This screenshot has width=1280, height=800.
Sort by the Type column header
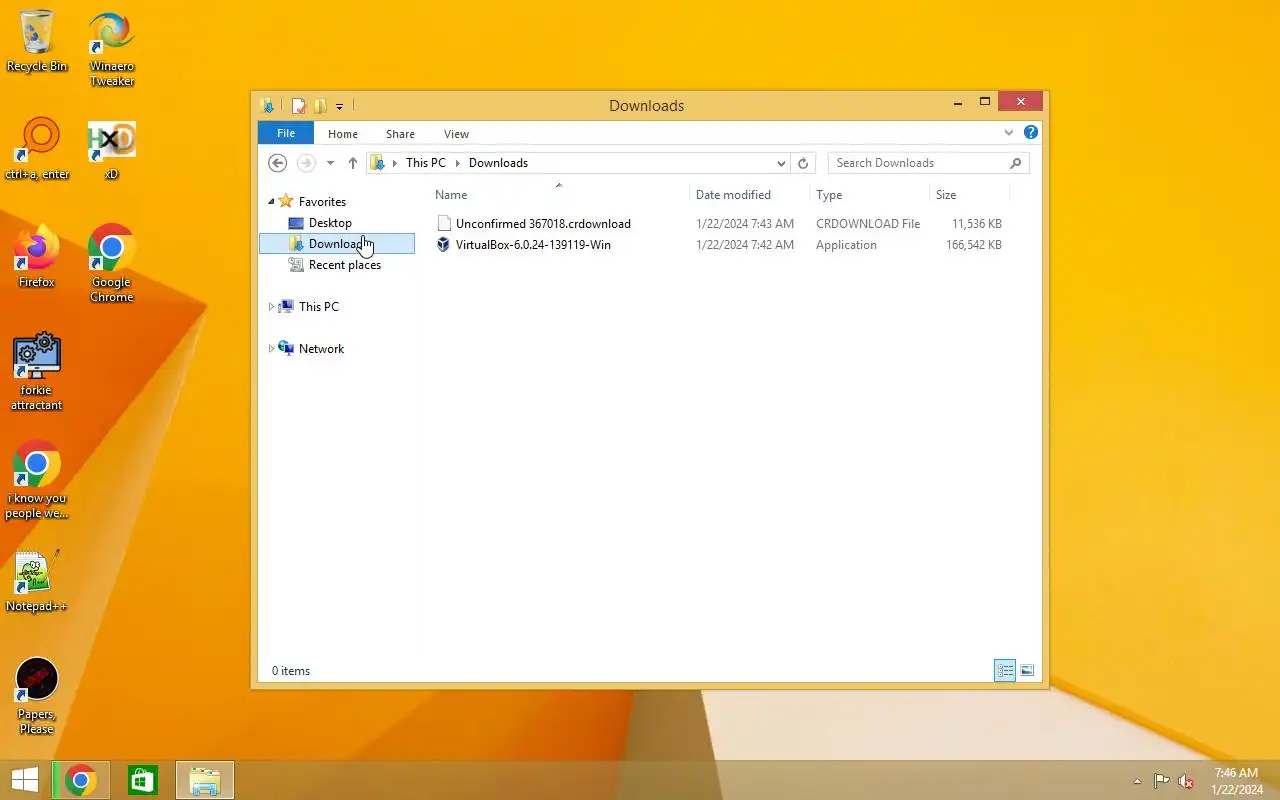(x=869, y=195)
